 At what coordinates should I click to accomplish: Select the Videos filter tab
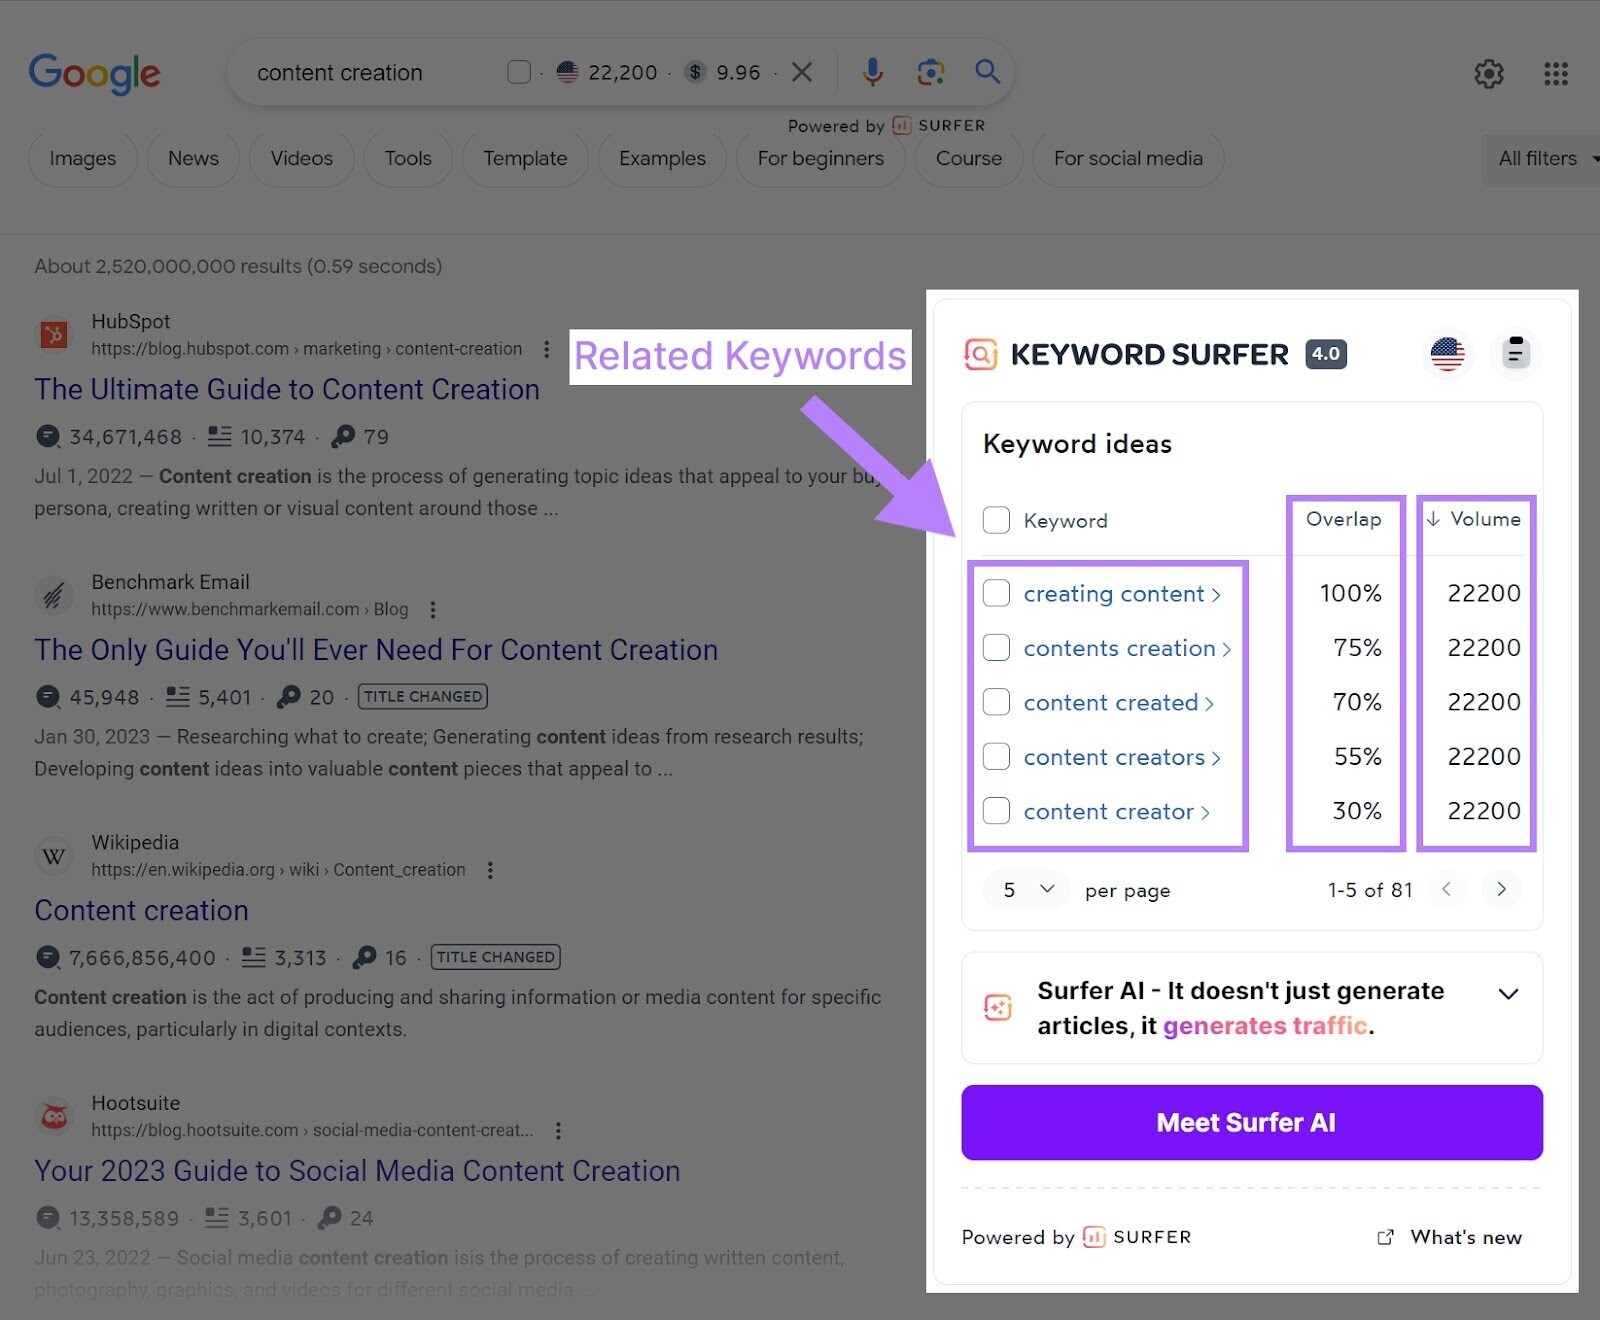301,159
